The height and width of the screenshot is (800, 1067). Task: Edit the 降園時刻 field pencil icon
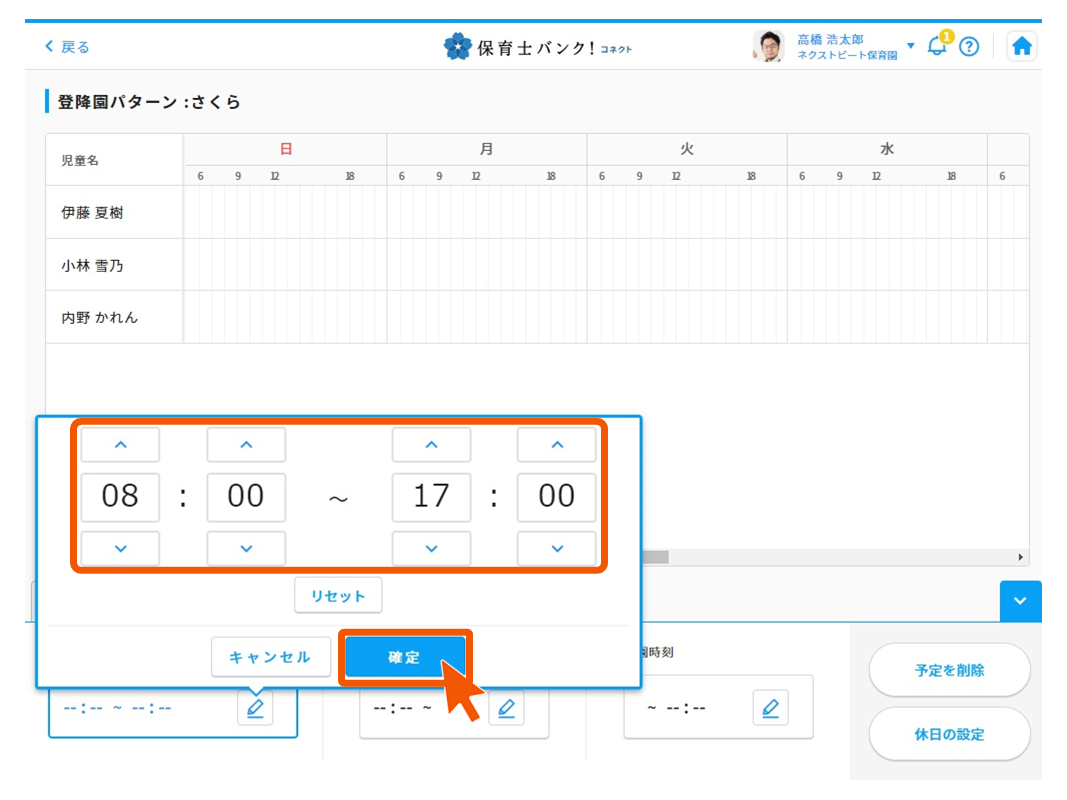tap(771, 707)
